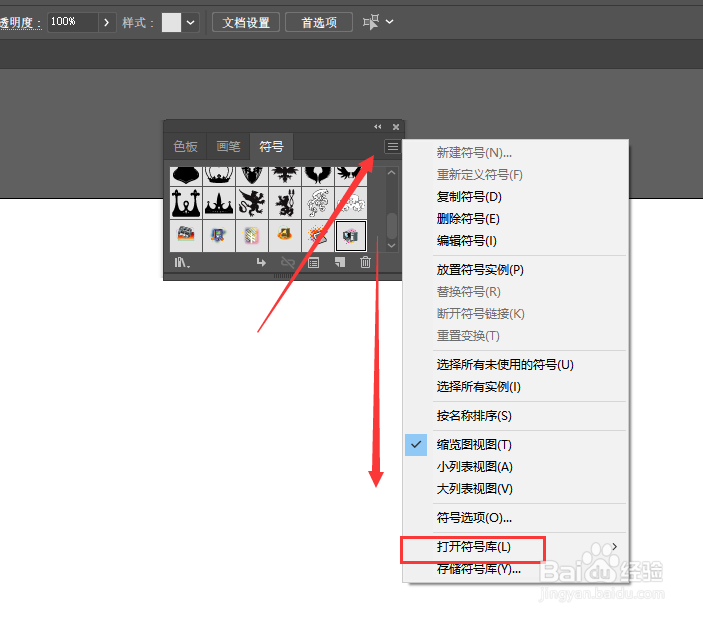This screenshot has height=618, width=703.
Task: Switch to the 画笔 tab
Action: pyautogui.click(x=228, y=147)
